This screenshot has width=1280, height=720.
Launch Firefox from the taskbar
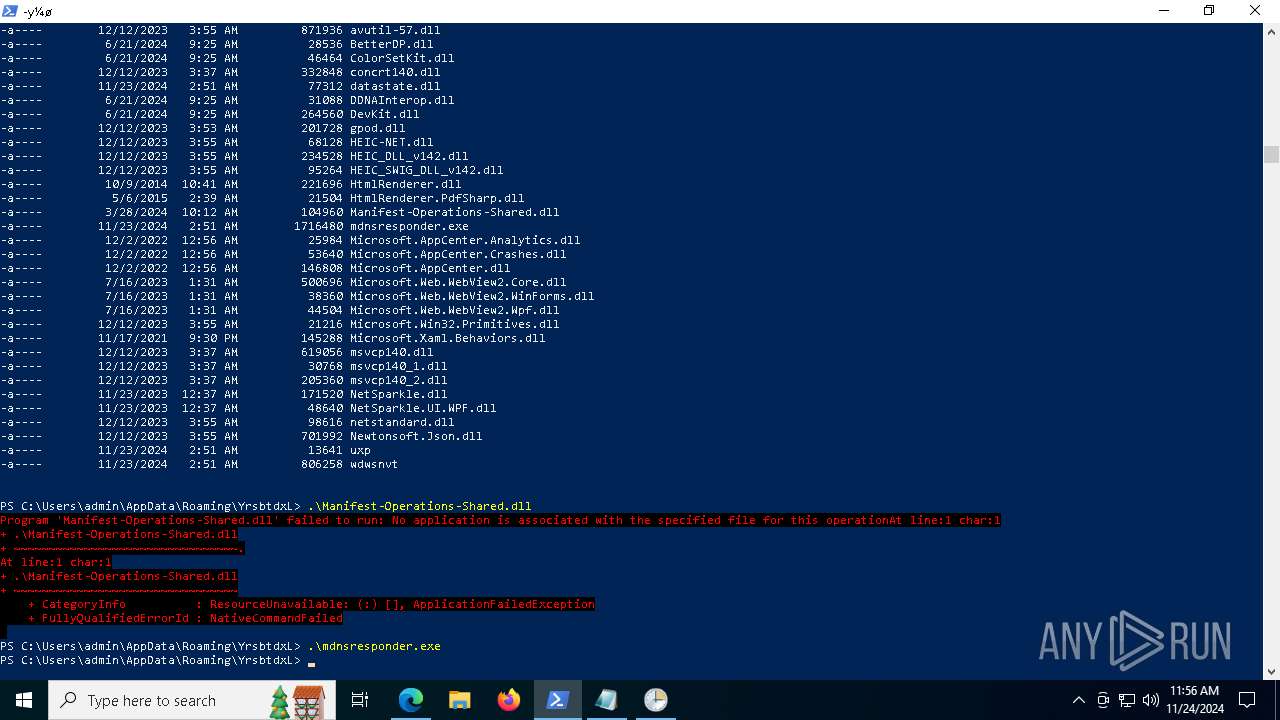[509, 700]
